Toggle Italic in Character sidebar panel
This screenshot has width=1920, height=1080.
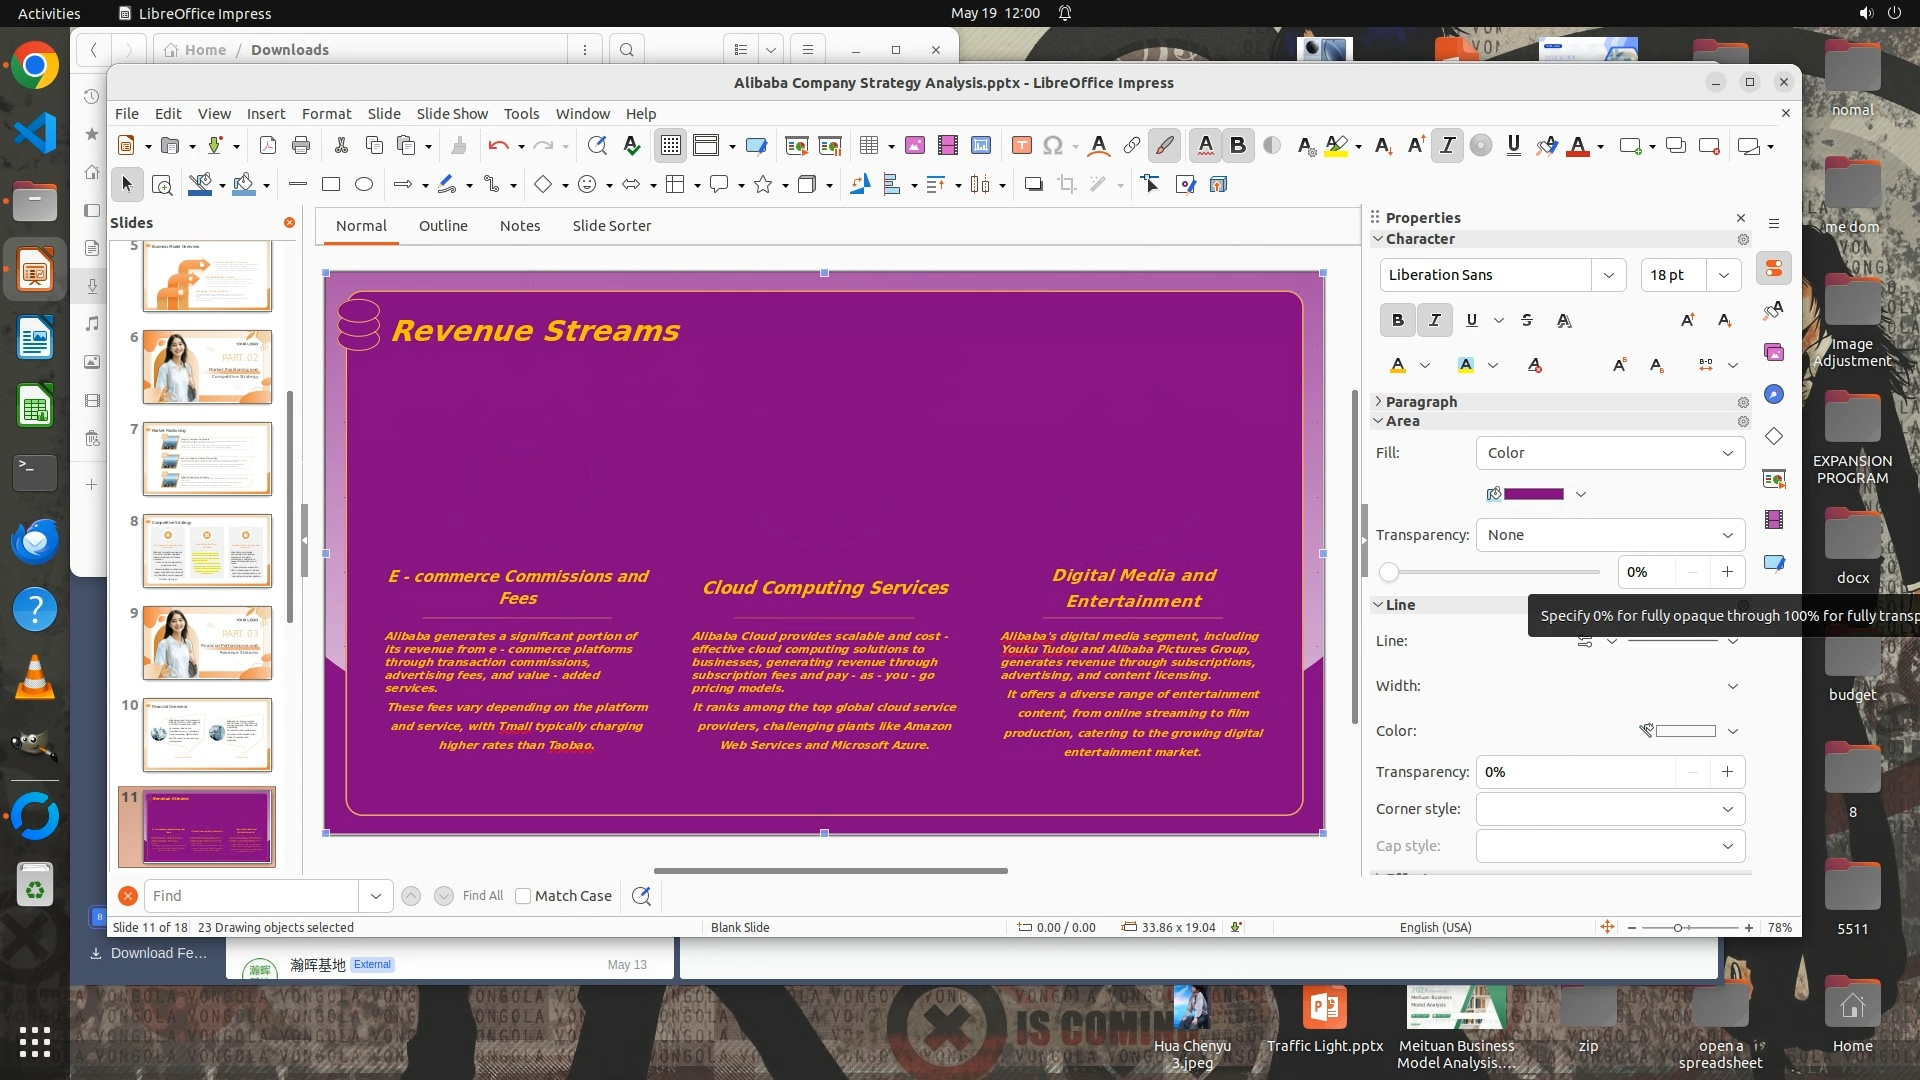point(1434,320)
